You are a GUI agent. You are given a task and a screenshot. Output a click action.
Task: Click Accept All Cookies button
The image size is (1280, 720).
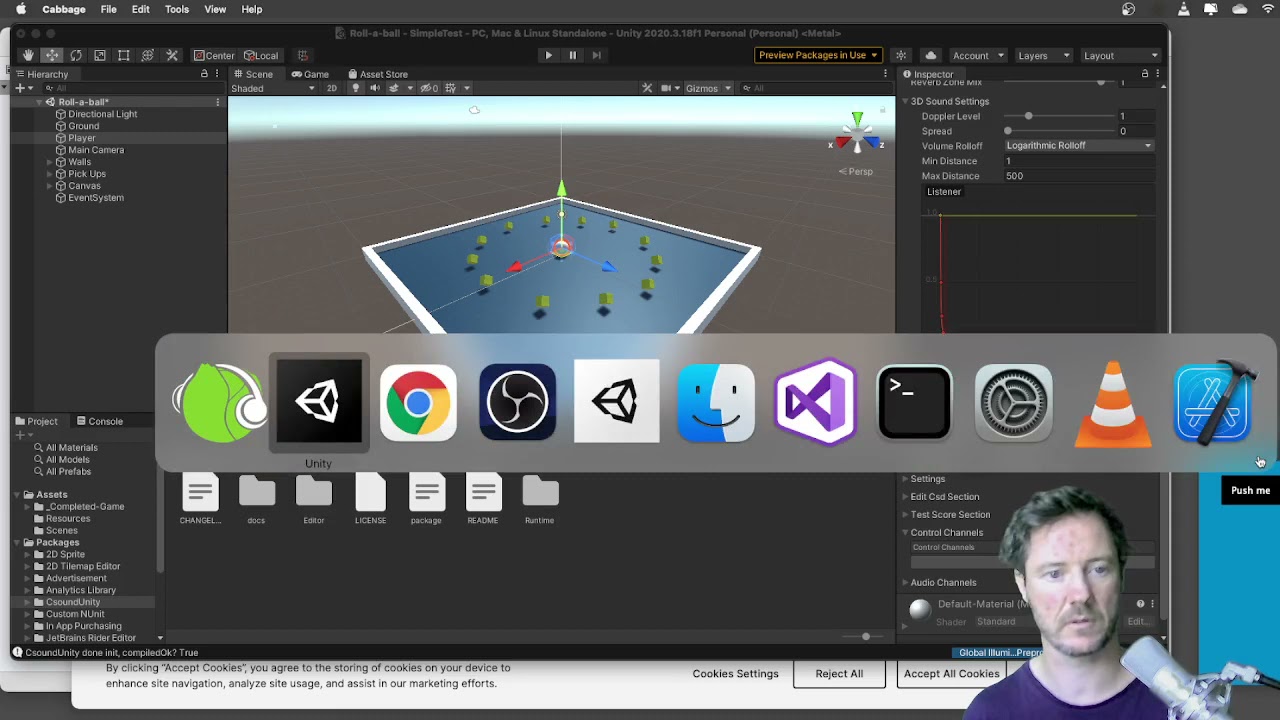[952, 674]
